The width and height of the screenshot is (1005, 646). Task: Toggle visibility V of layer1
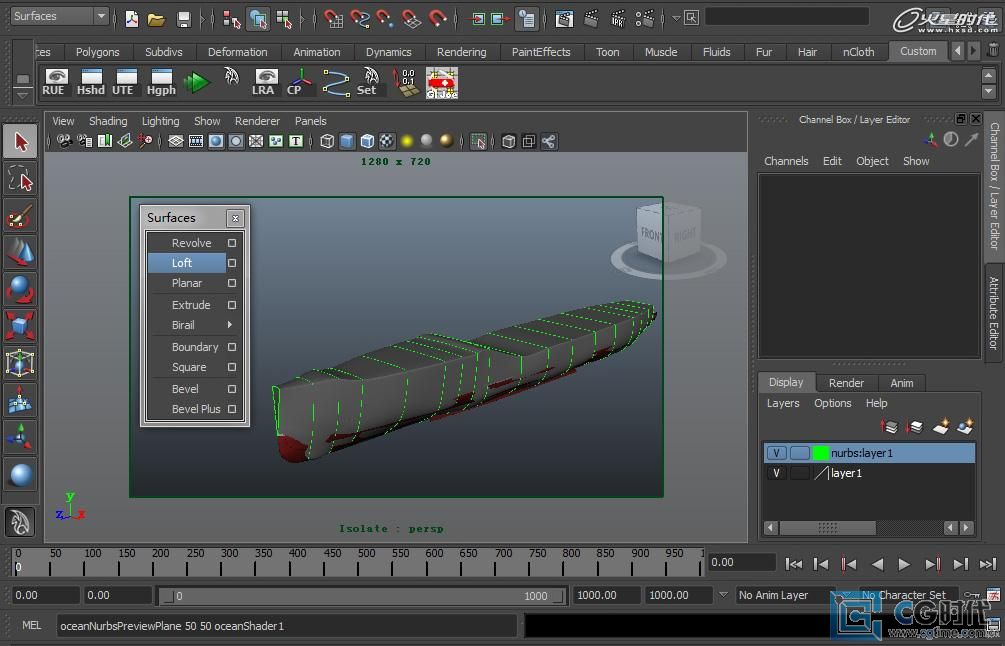click(x=776, y=474)
